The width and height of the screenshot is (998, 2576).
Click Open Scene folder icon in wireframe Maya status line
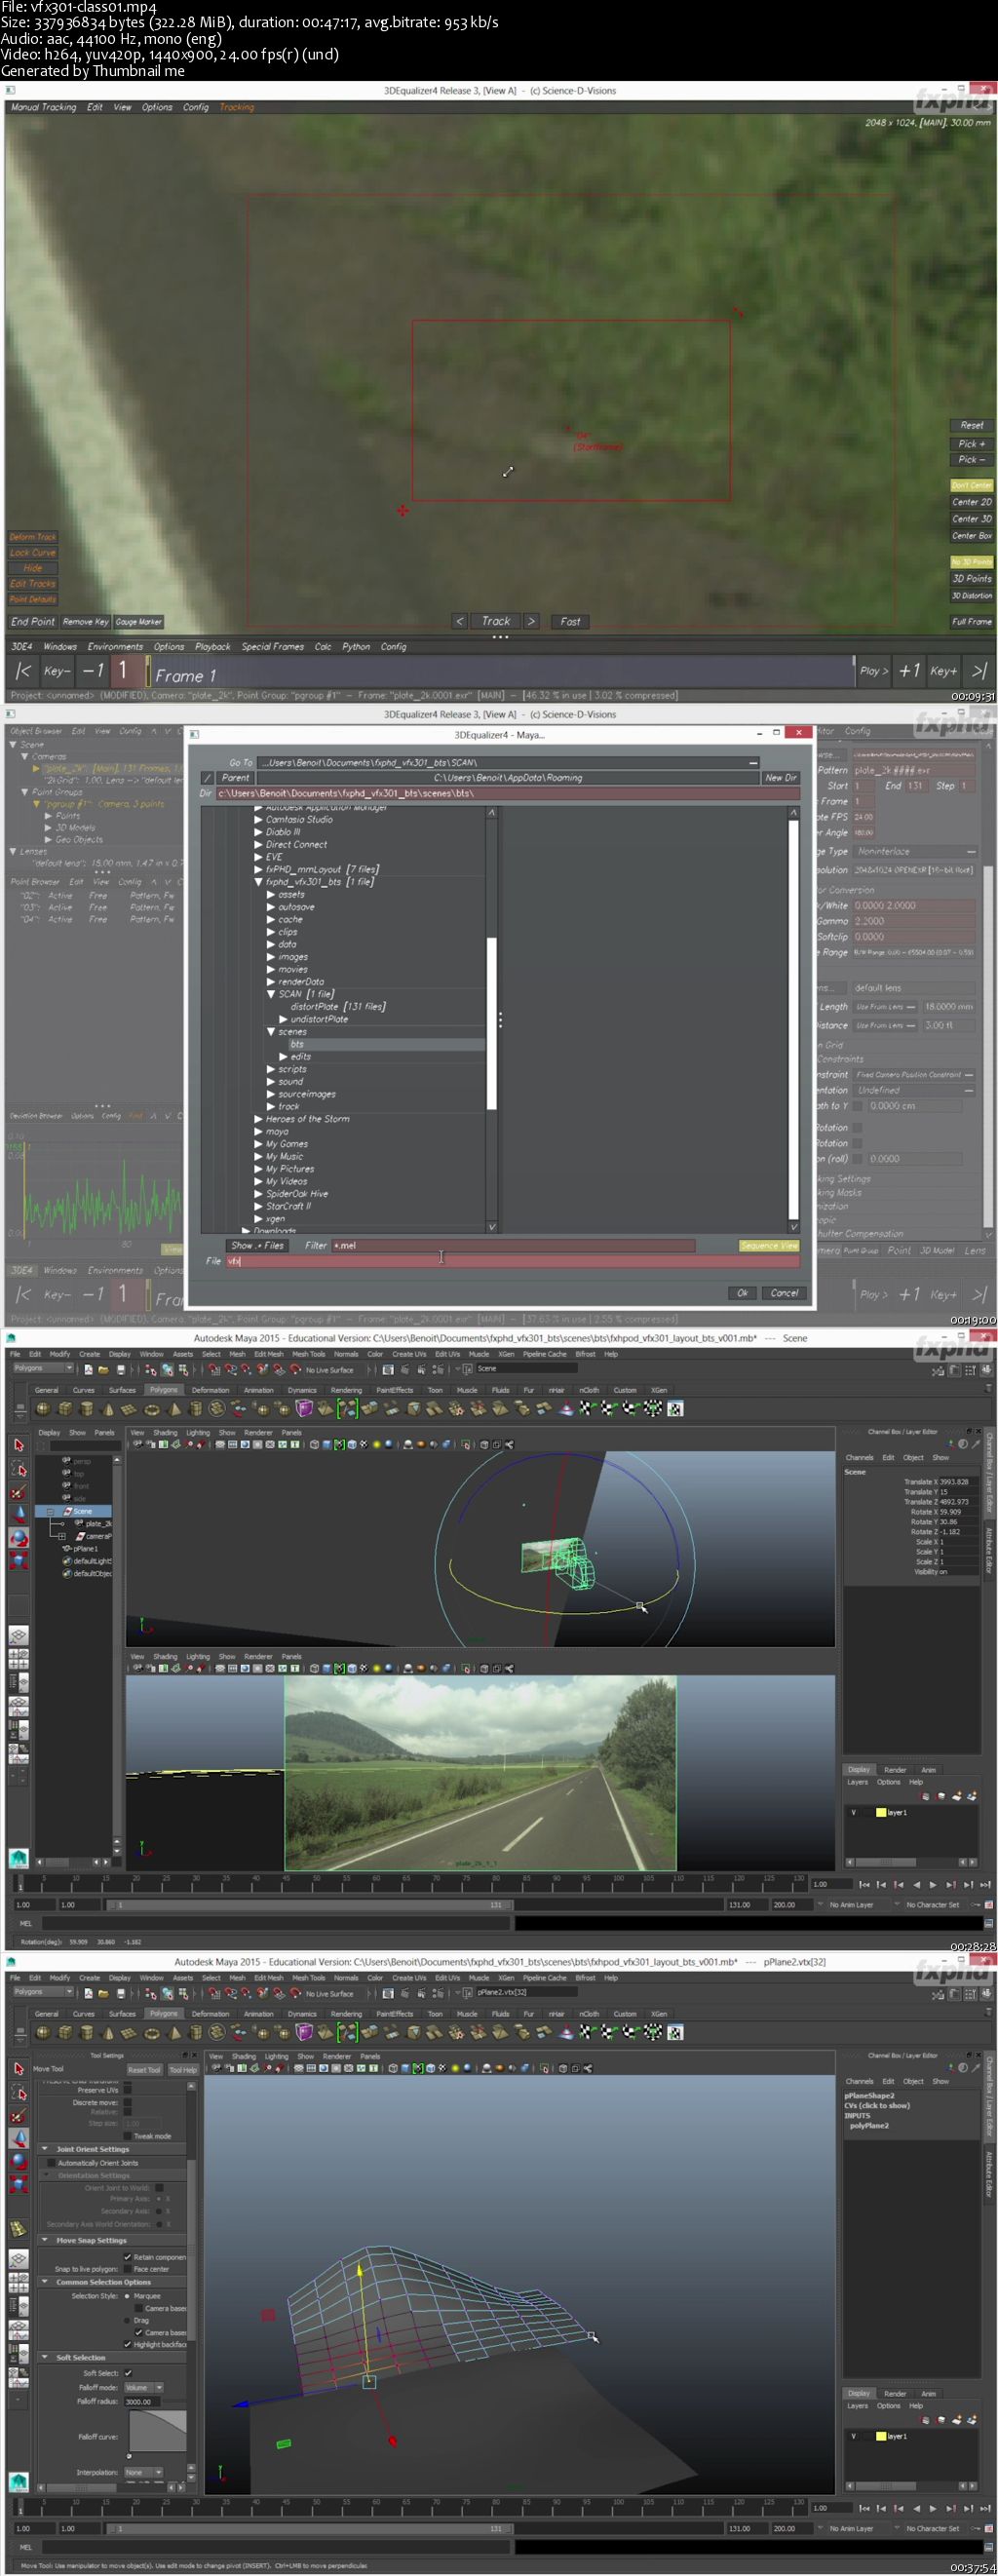click(x=103, y=1992)
